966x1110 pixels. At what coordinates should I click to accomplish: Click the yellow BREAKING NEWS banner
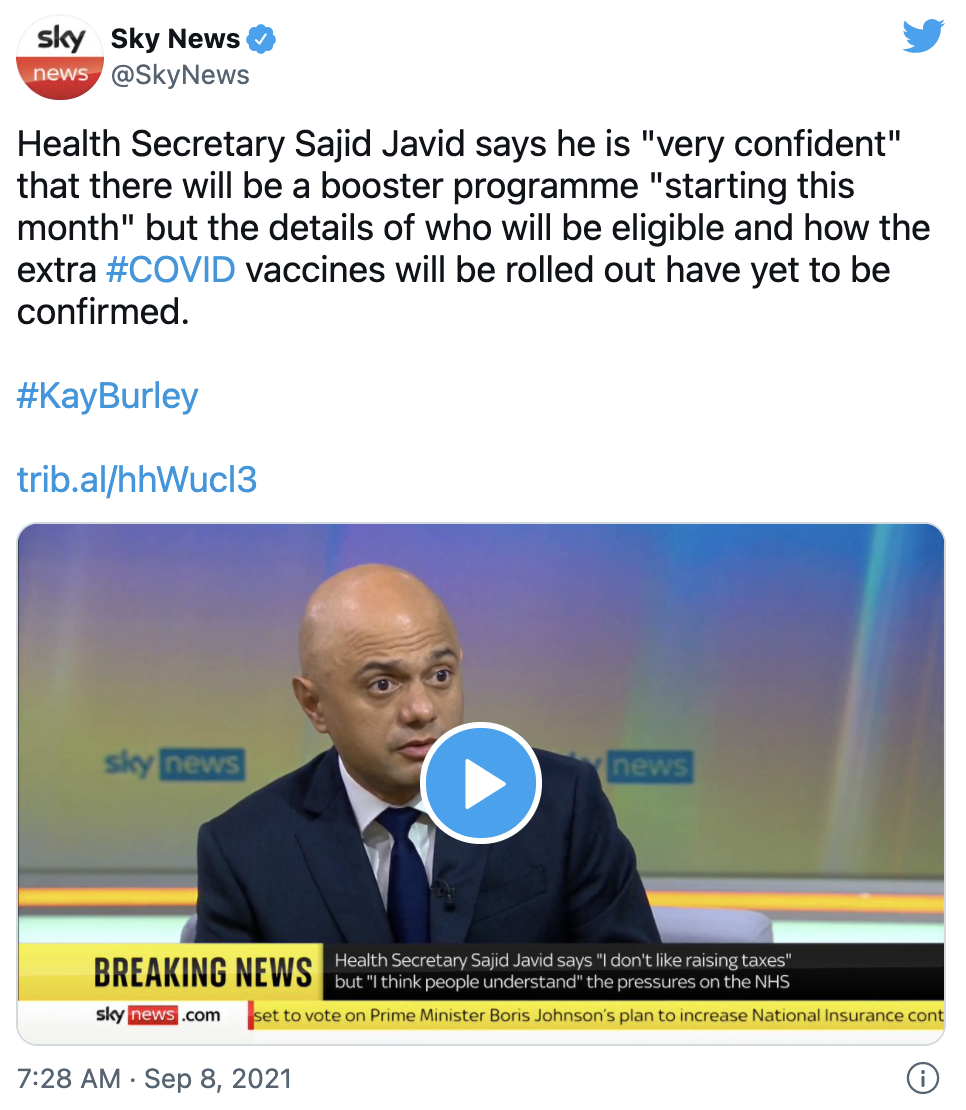coord(203,972)
